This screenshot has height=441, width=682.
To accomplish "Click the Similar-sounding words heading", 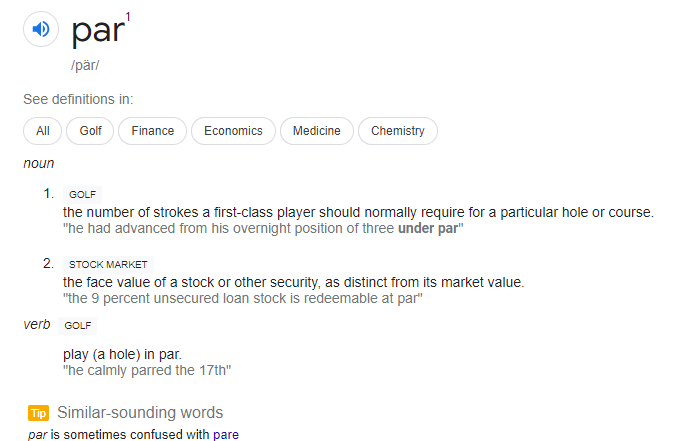I will pyautogui.click(x=140, y=413).
